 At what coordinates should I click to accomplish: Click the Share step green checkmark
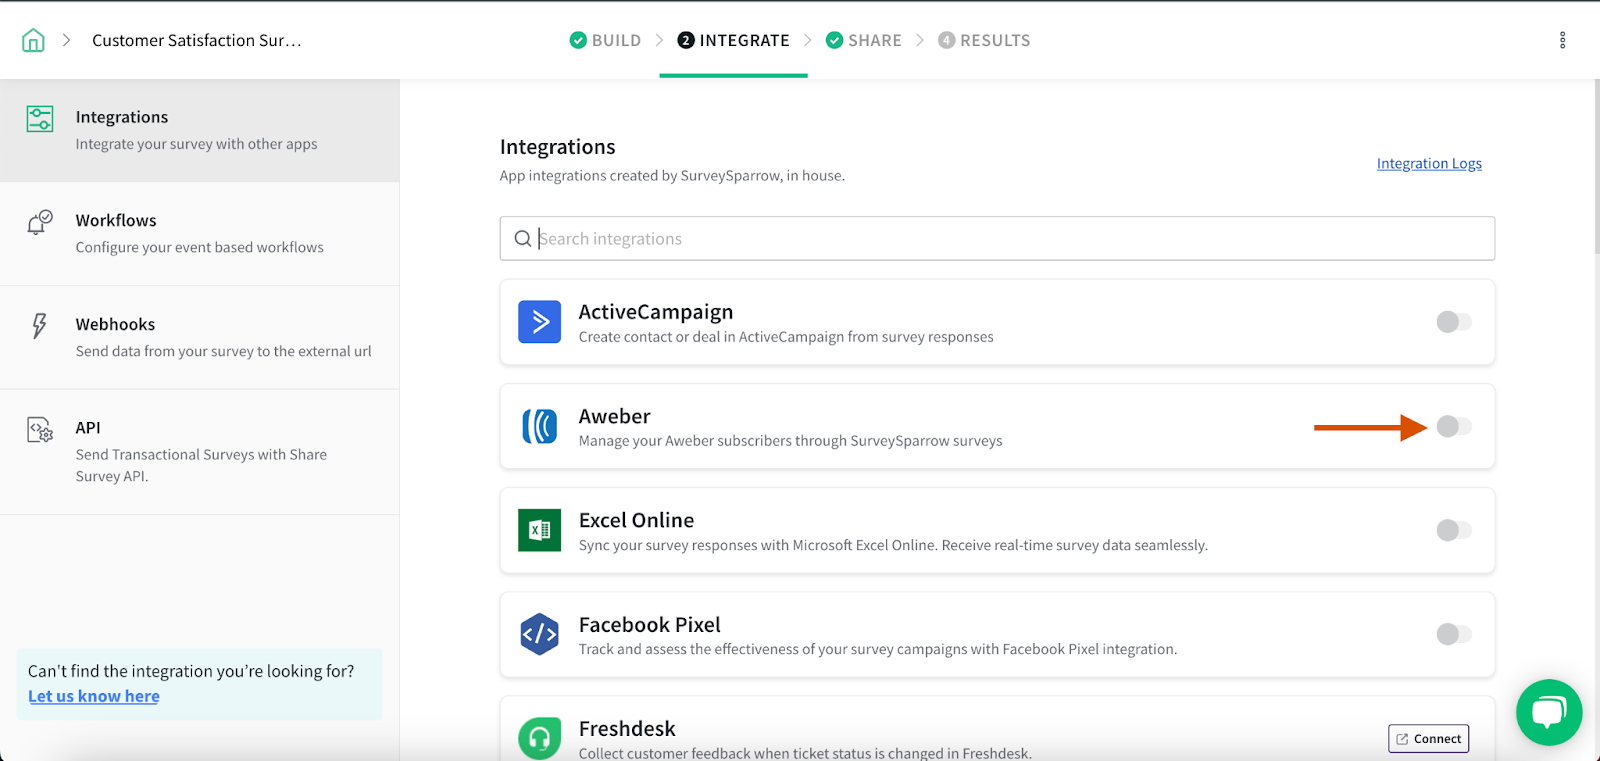(x=834, y=40)
